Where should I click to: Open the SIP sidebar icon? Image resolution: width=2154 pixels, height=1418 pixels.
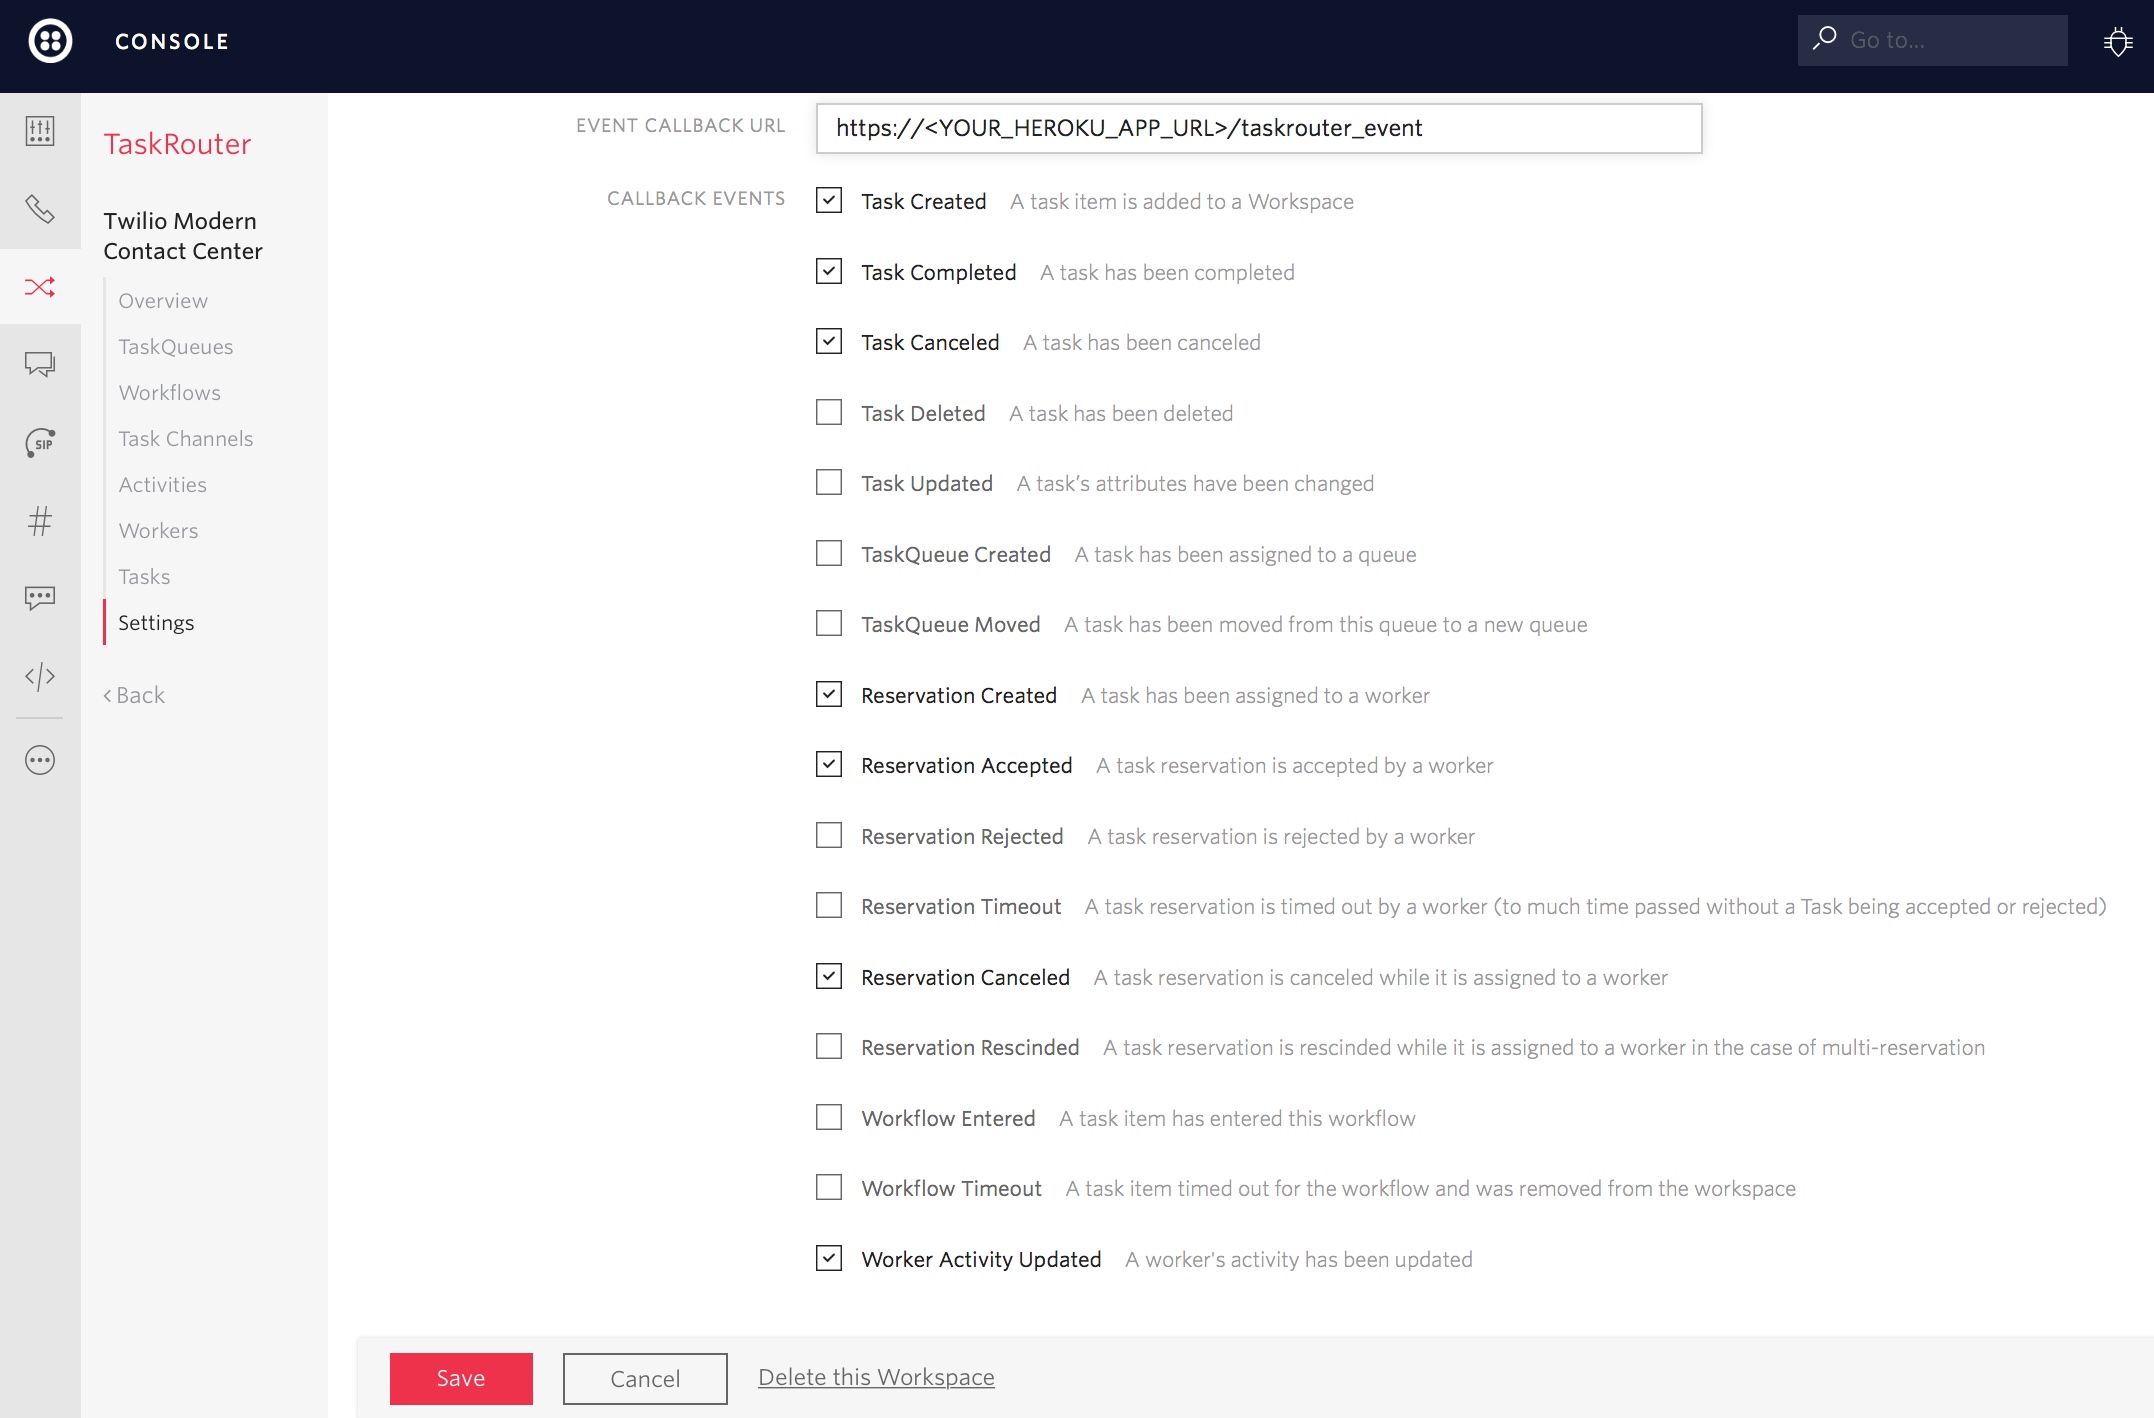(x=40, y=442)
